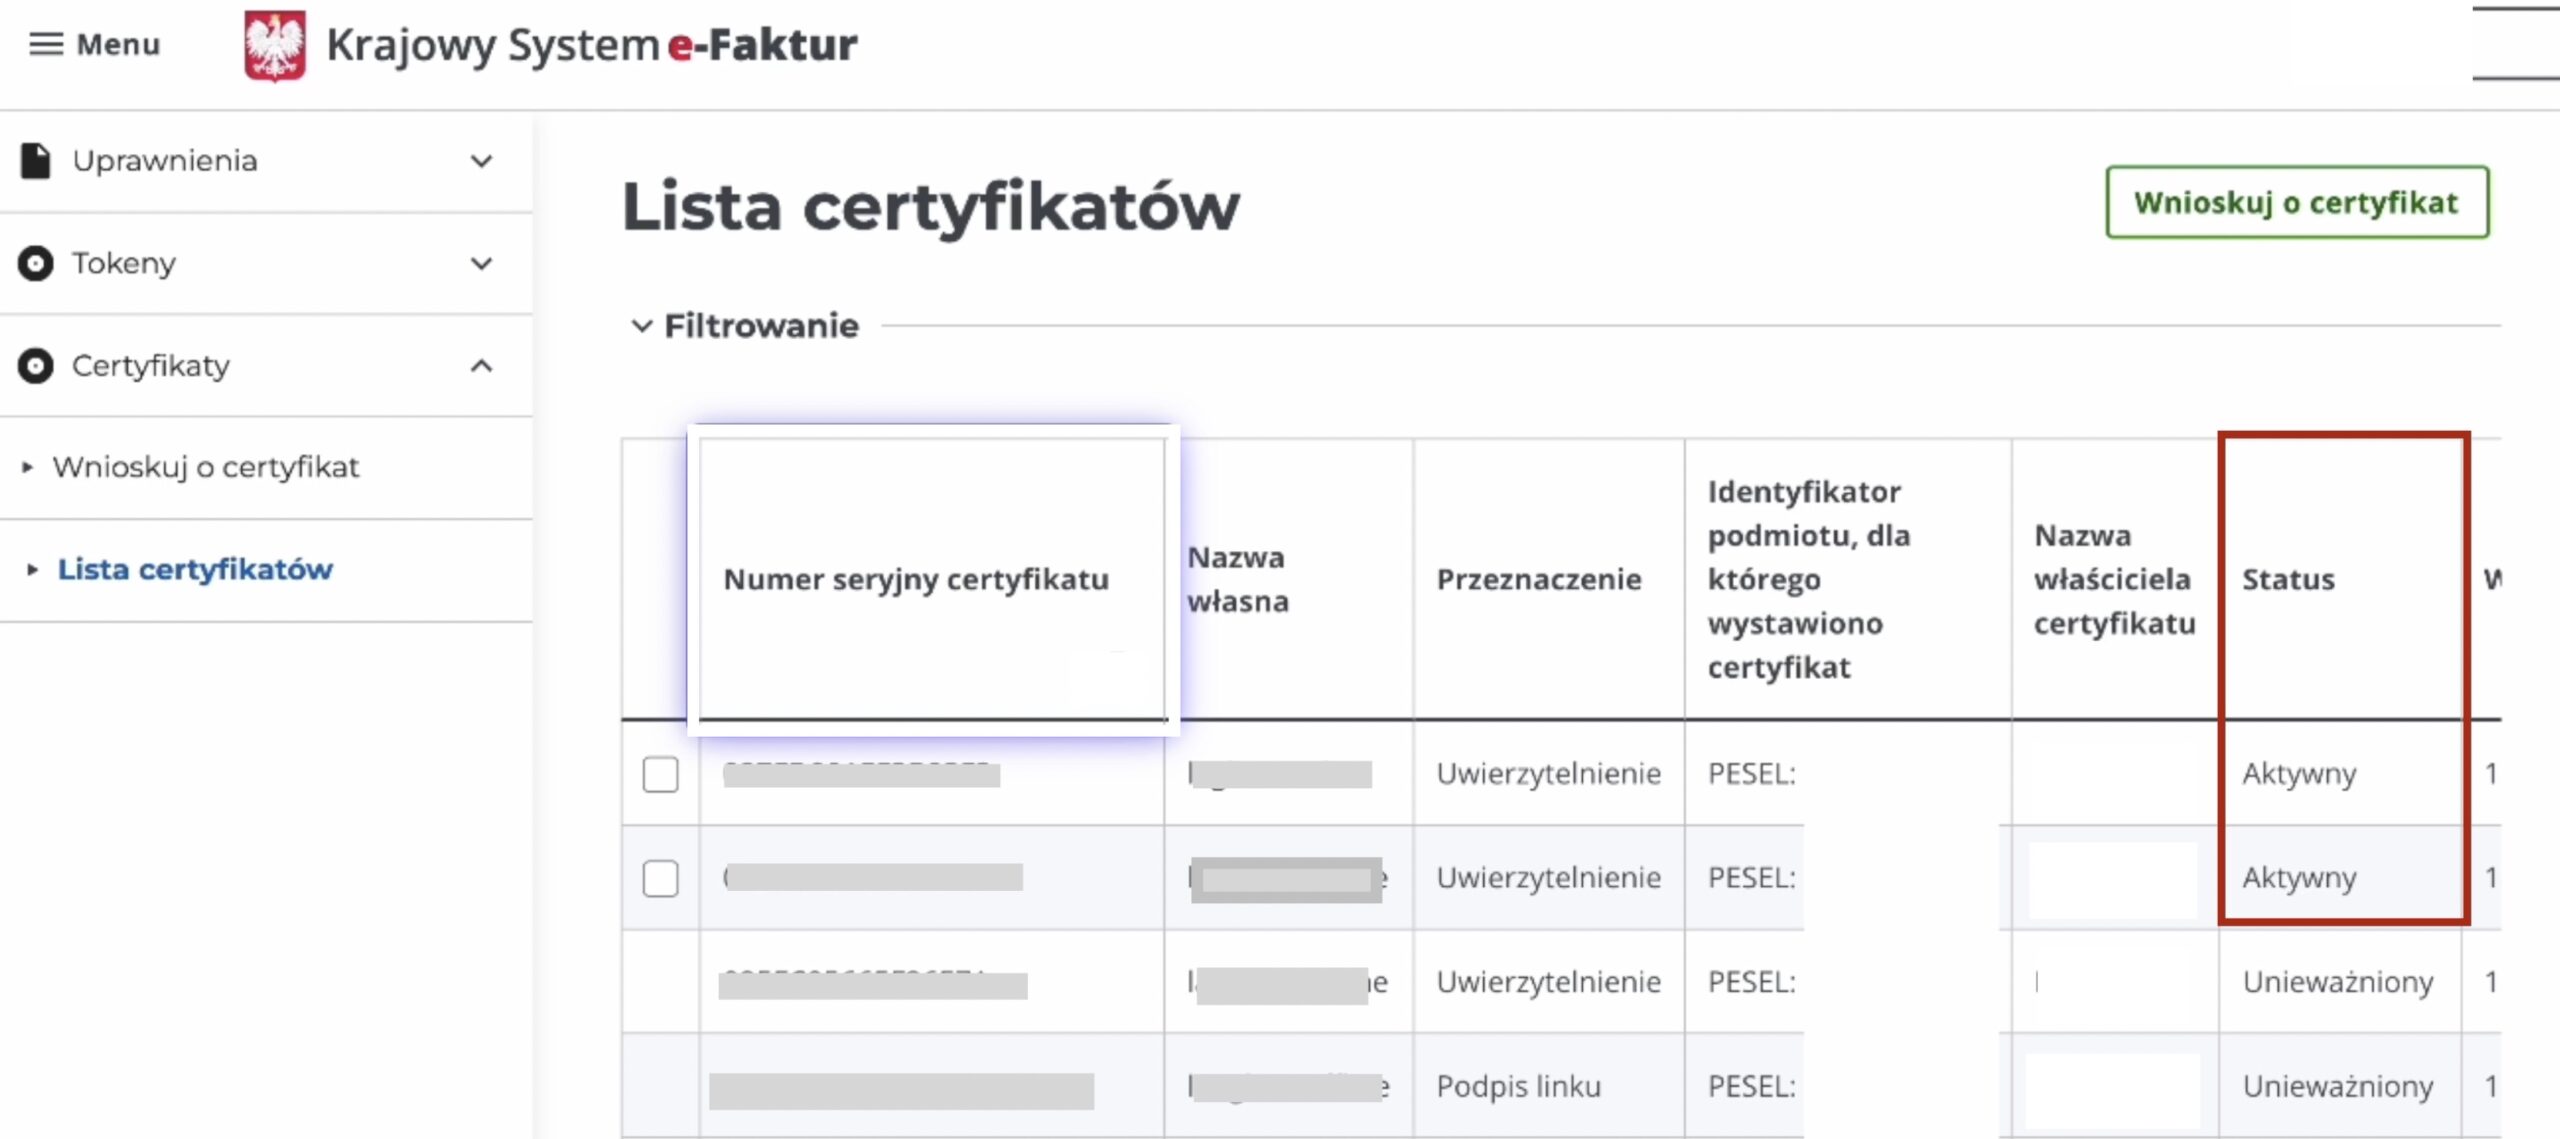Click the Krajowy System e-Faktur title
This screenshot has height=1139, width=2560.
tap(592, 45)
